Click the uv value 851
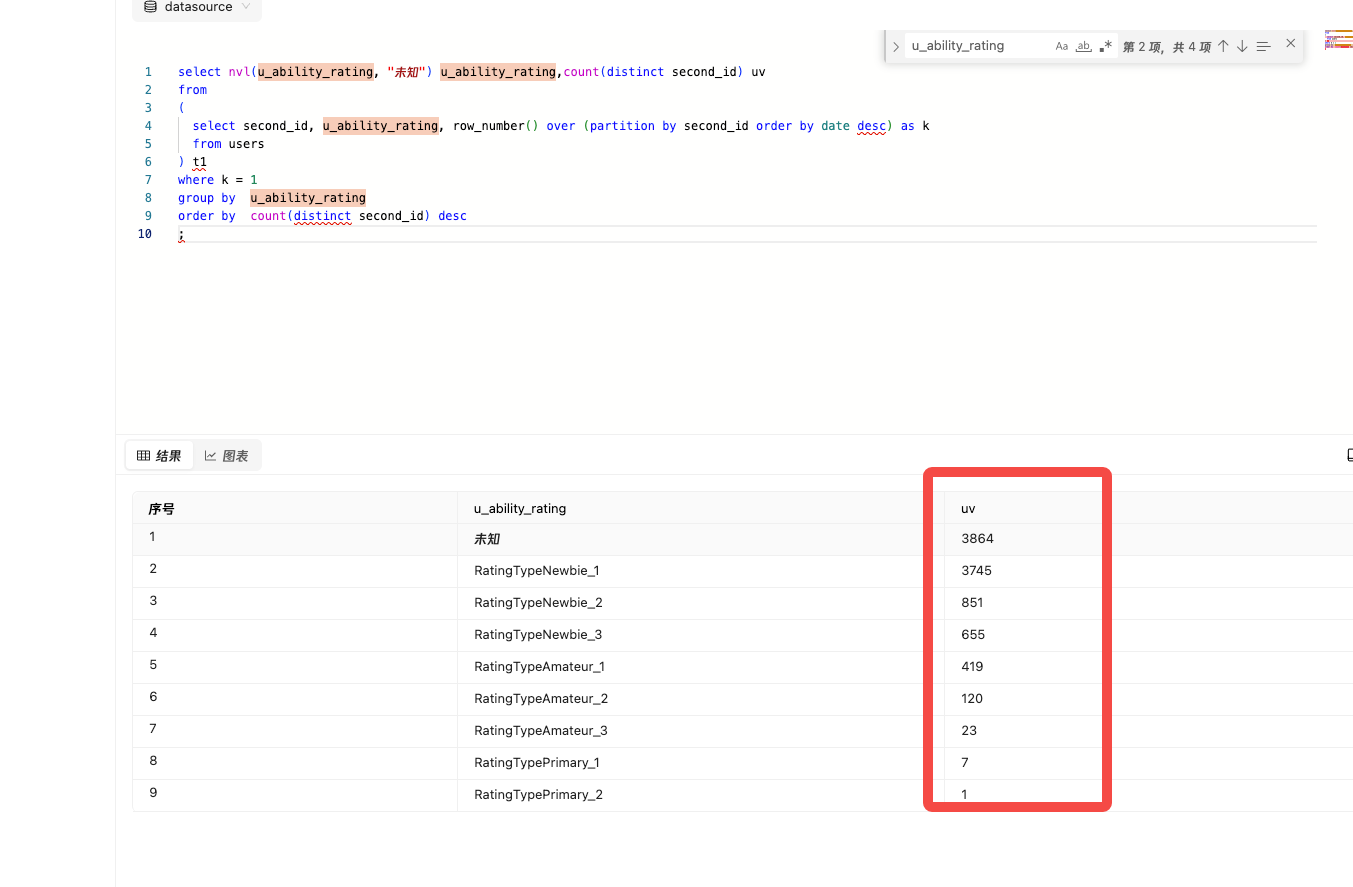Screen dimensions: 1353x887 tap(972, 603)
